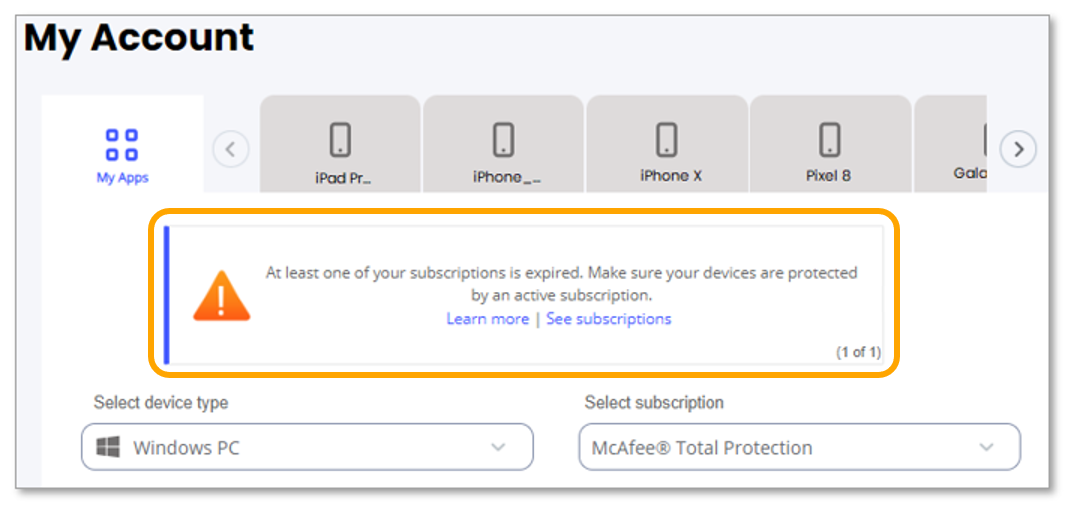Switch to the iPhone X tab label
Image resolution: width=1065 pixels, height=506 pixels.
coord(671,176)
